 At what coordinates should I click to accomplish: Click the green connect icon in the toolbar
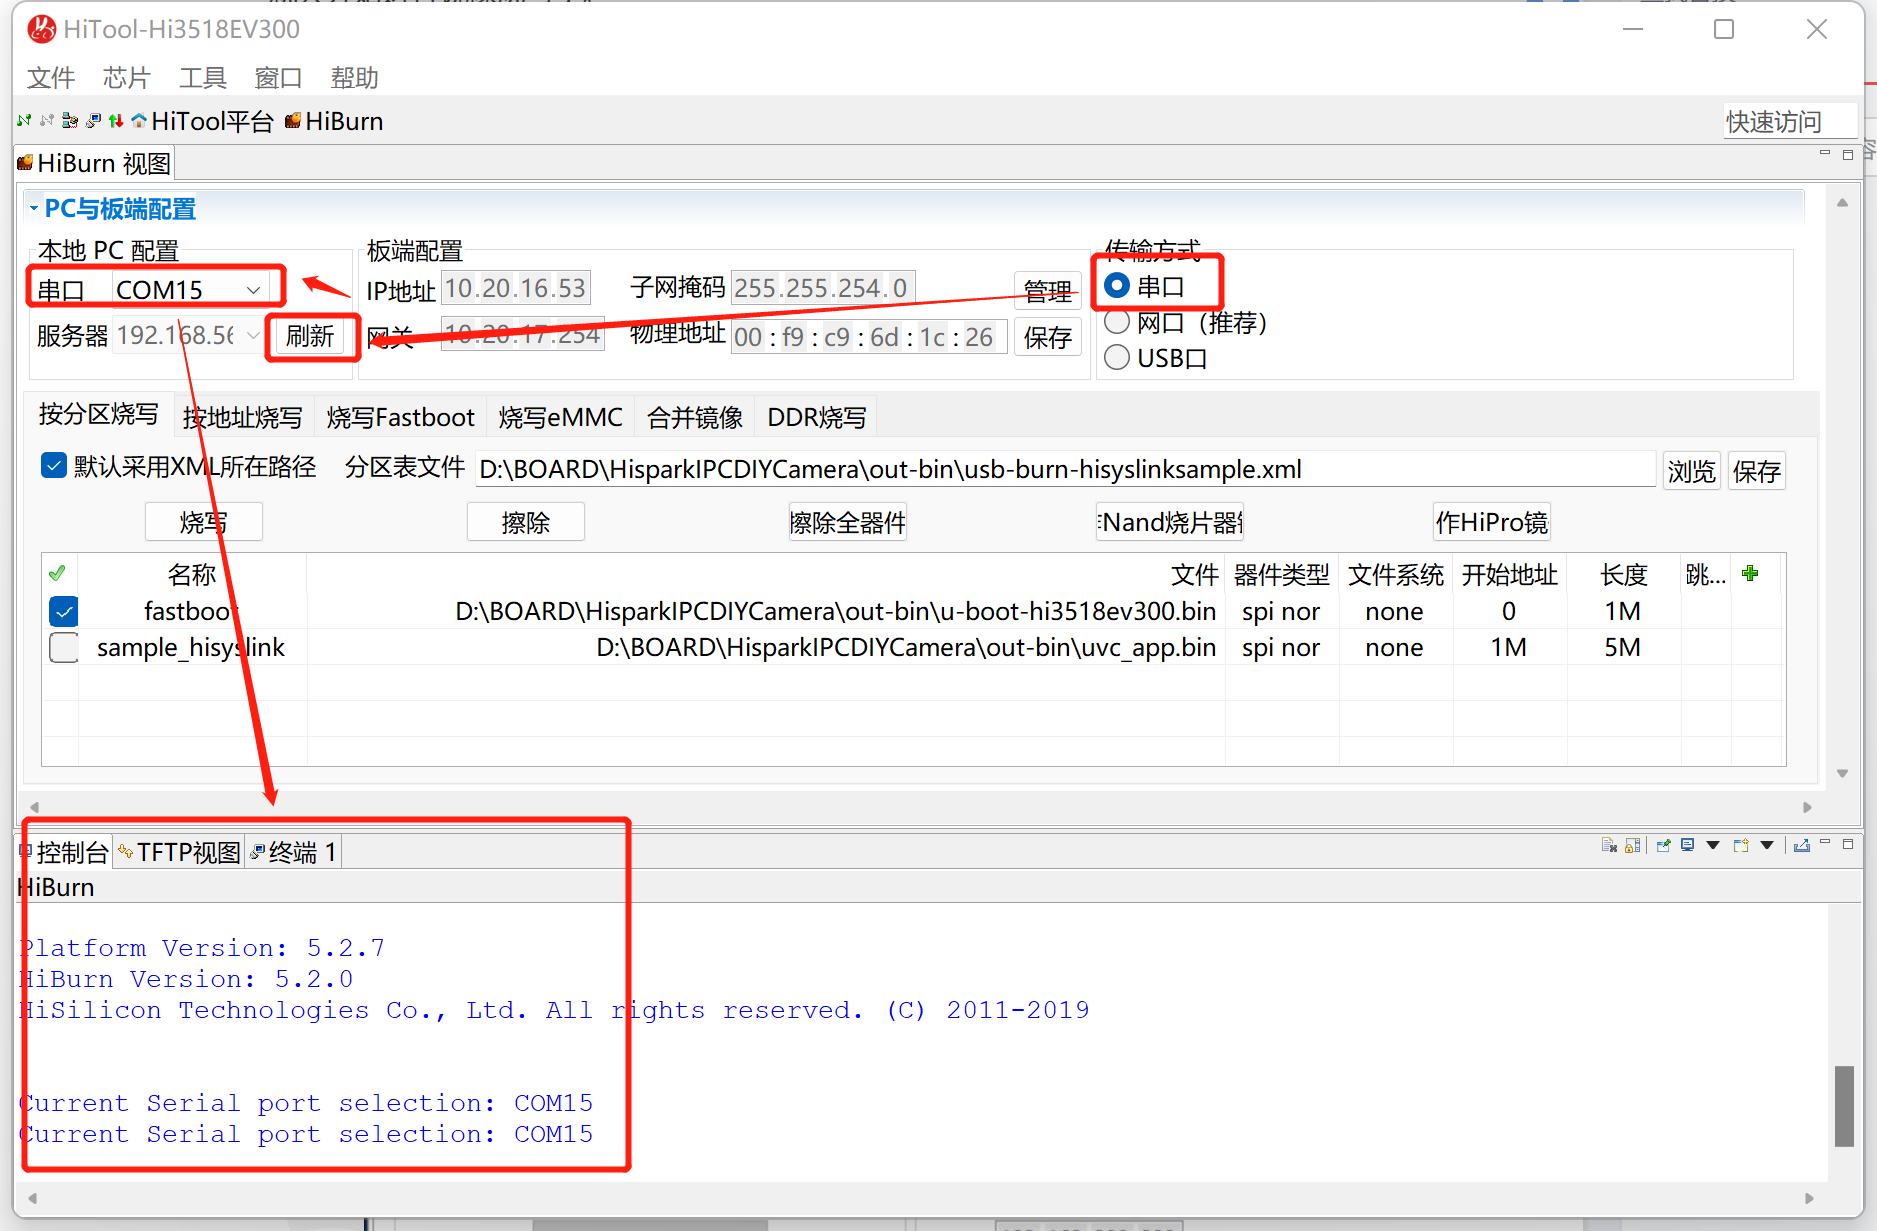click(24, 121)
